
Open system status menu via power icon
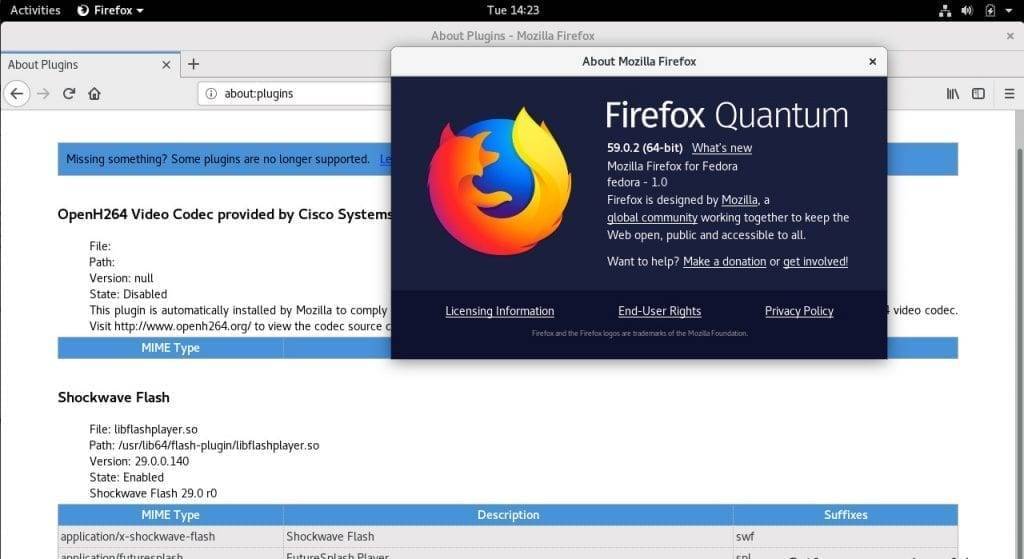coord(990,10)
